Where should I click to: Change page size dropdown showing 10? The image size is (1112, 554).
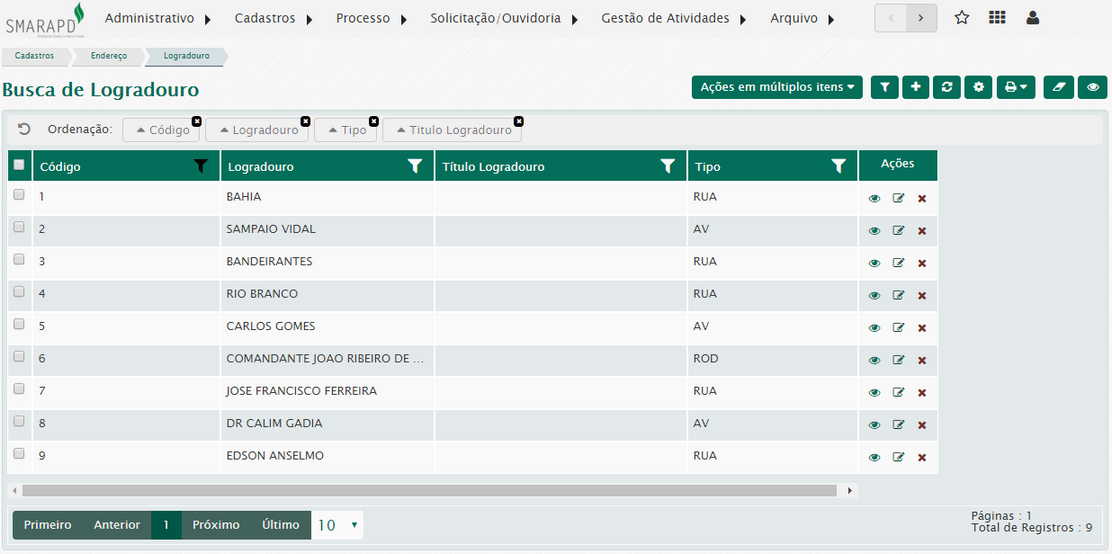pos(338,525)
